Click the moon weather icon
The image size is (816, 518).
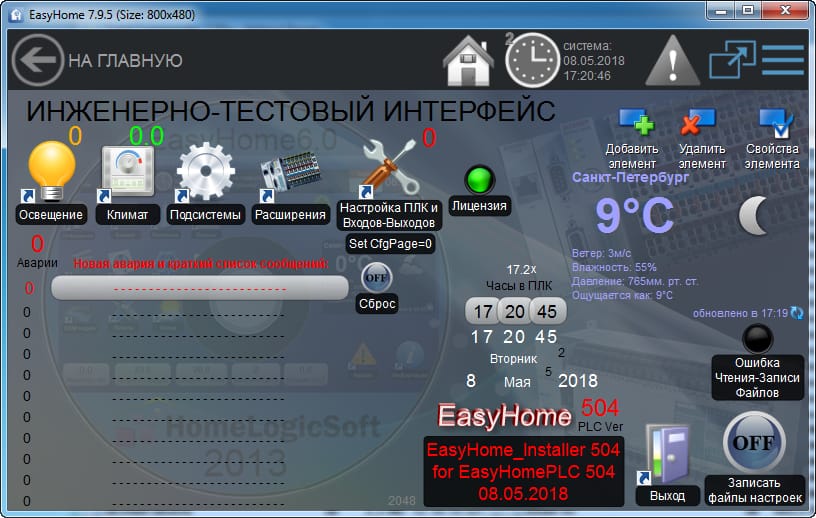(x=754, y=216)
